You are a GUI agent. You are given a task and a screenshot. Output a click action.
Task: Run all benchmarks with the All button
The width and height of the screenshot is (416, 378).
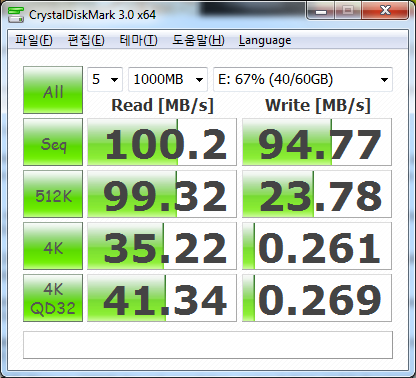(53, 90)
